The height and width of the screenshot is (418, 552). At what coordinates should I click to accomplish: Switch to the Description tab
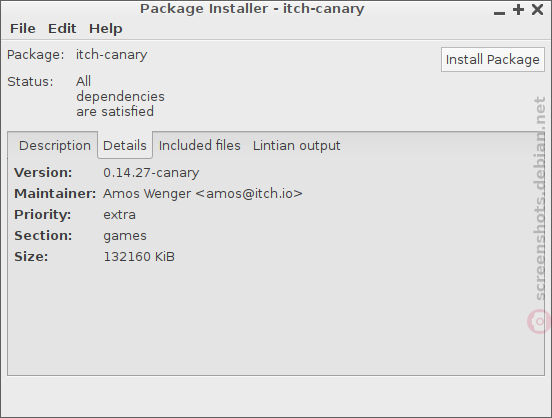coord(55,145)
